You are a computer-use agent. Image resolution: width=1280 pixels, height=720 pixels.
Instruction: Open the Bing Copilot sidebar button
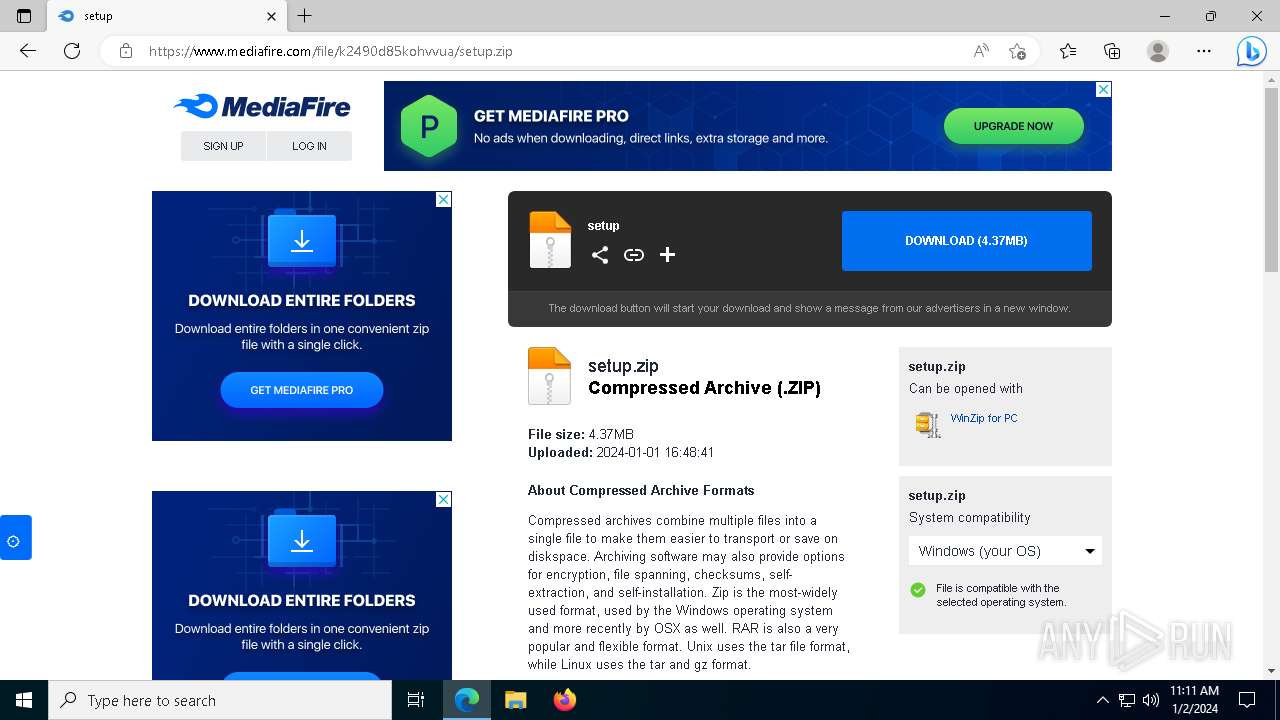tap(1251, 51)
